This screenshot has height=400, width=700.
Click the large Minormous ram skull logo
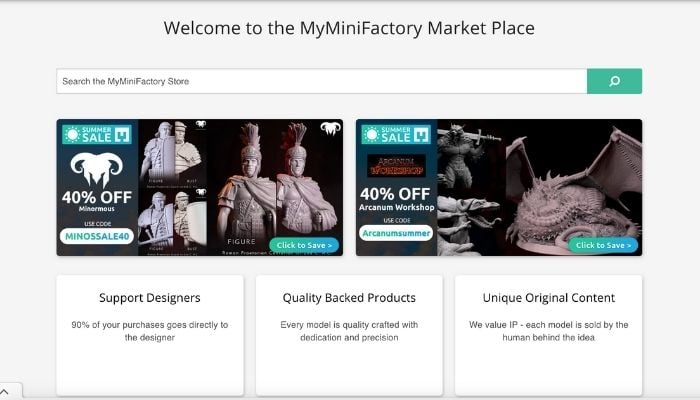96,170
